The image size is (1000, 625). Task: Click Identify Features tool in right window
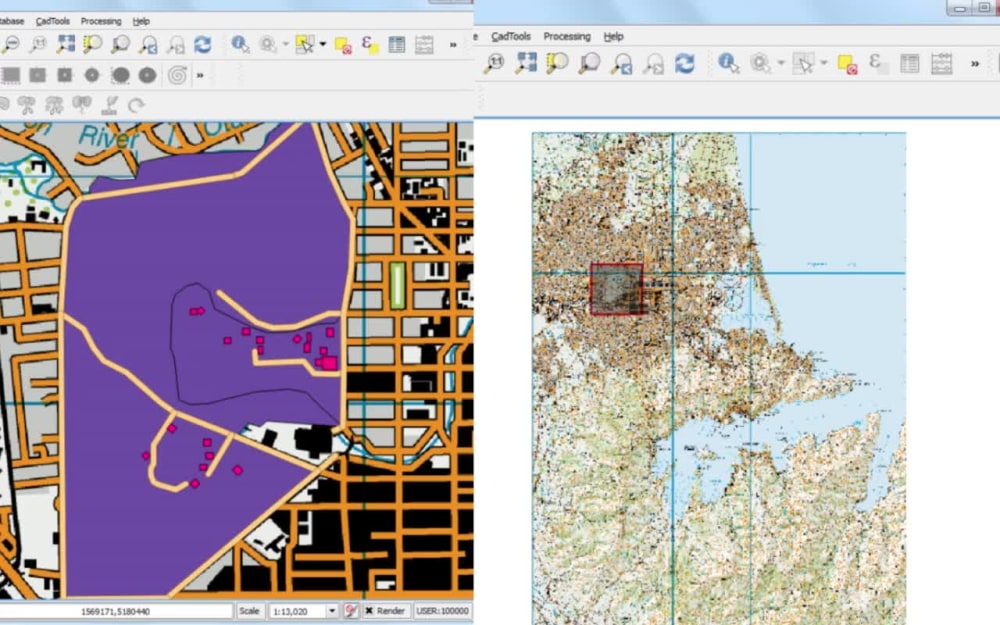pos(728,64)
